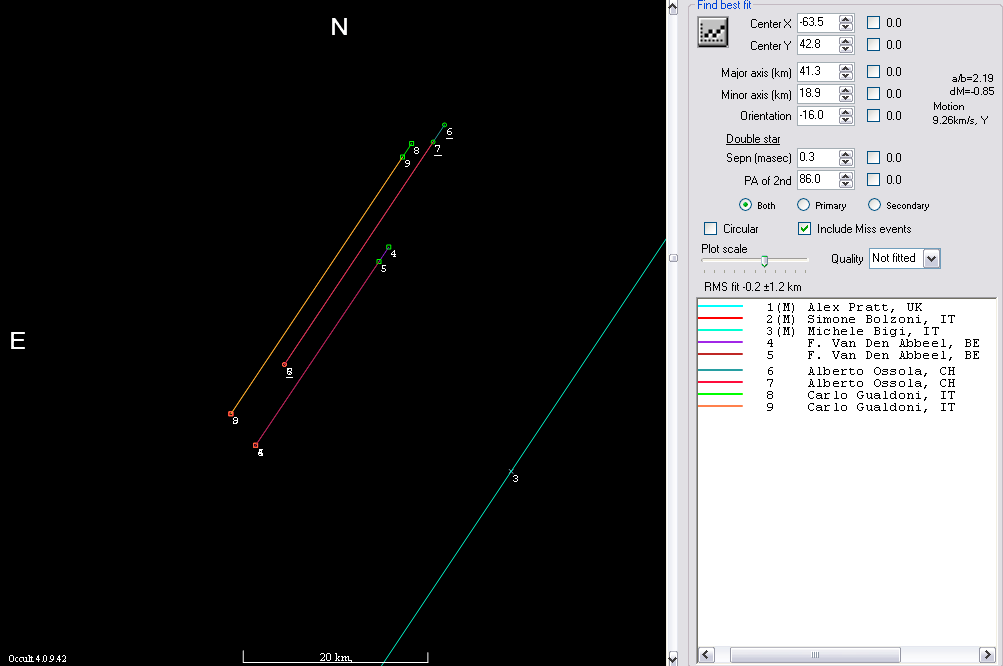1003x666 pixels.
Task: Increase Major axis value with up arrow
Action: [x=846, y=68]
